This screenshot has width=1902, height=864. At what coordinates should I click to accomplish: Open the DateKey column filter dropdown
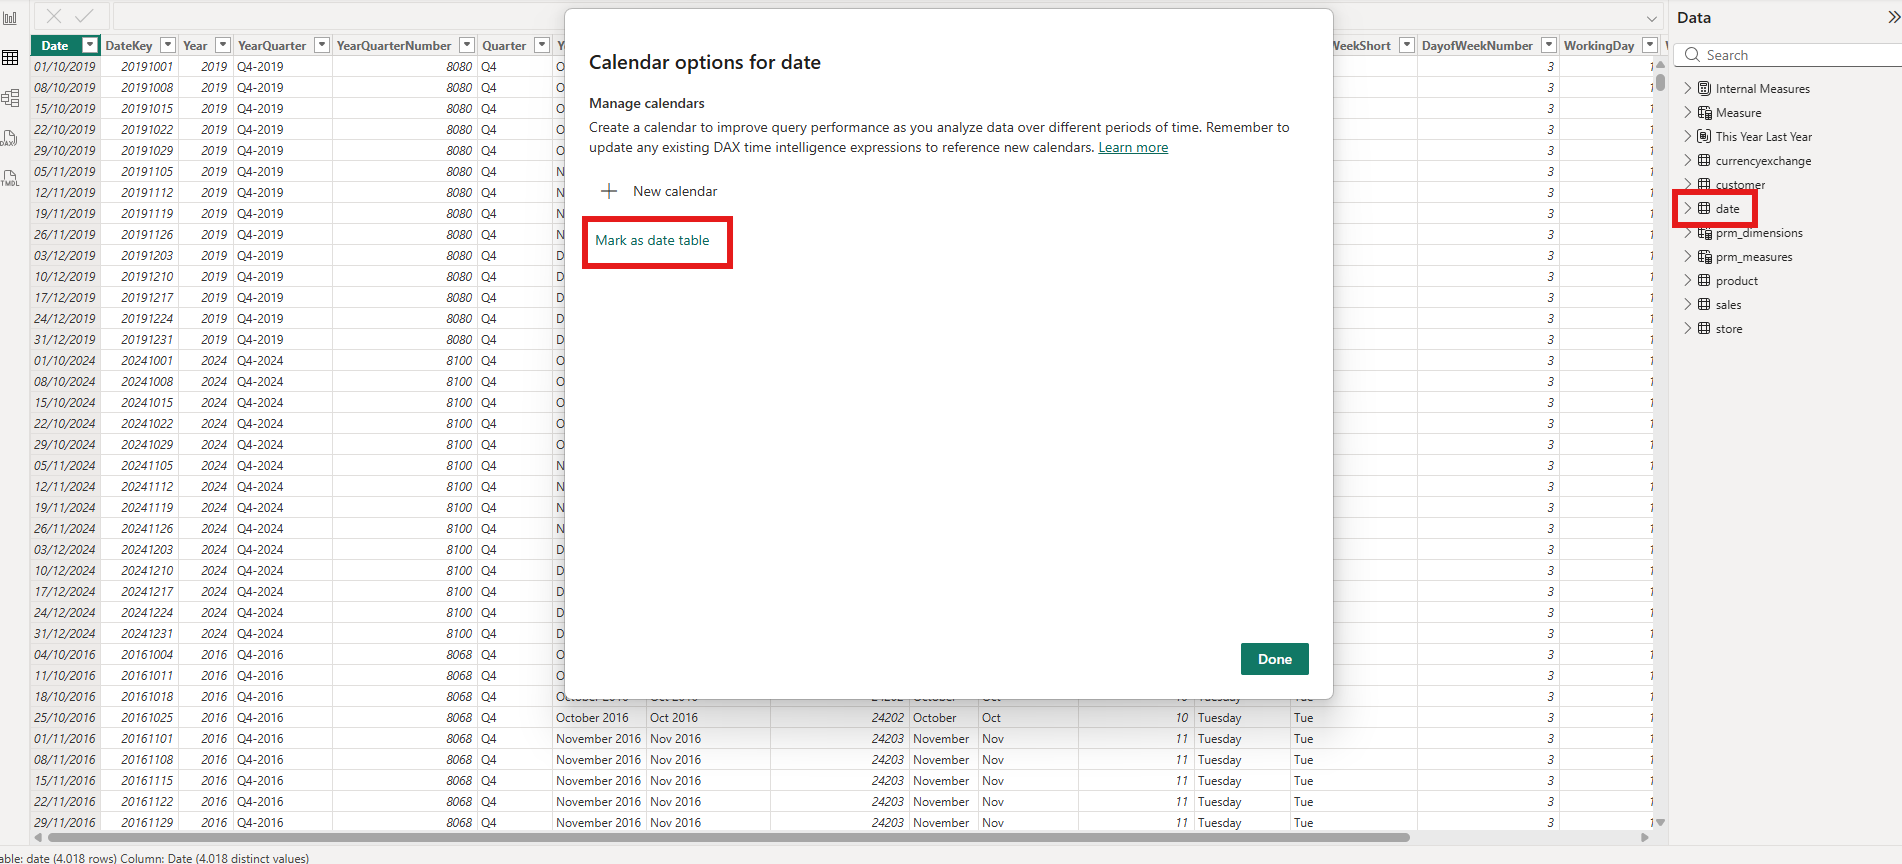[168, 45]
